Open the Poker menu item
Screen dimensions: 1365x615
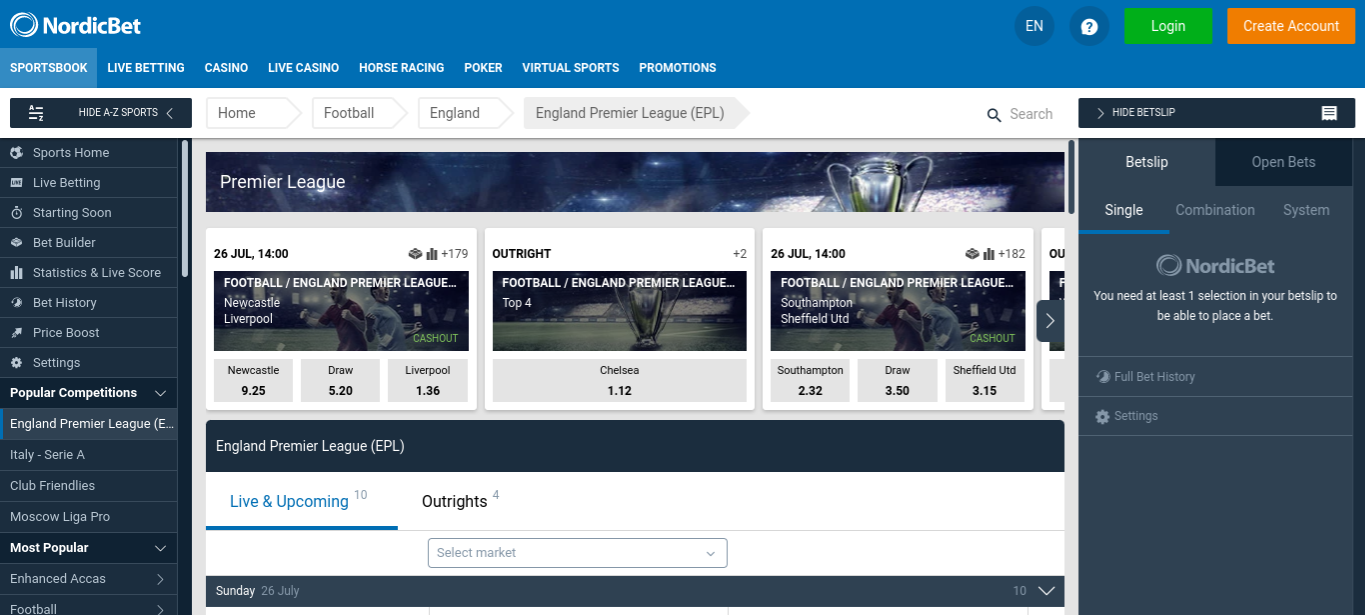click(x=483, y=68)
